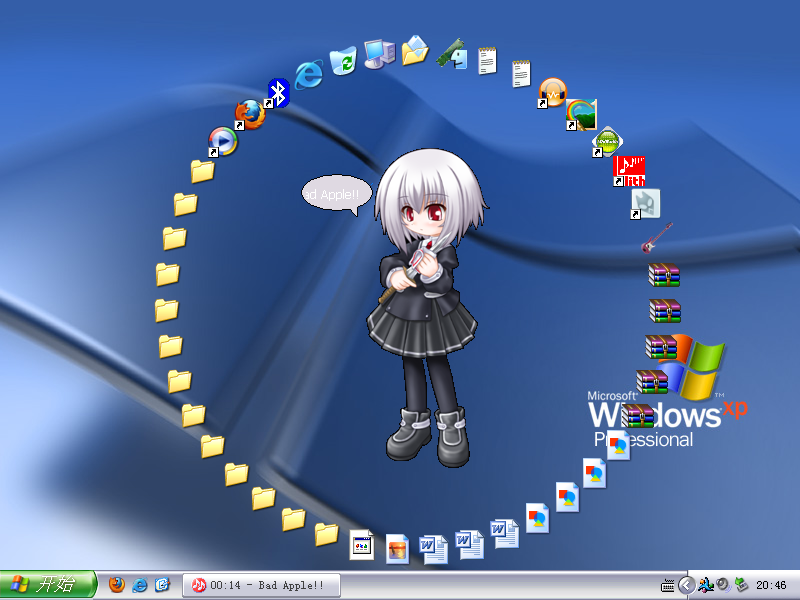Select the large Internet Explorer desktop icon
This screenshot has height=600, width=800.
point(309,74)
